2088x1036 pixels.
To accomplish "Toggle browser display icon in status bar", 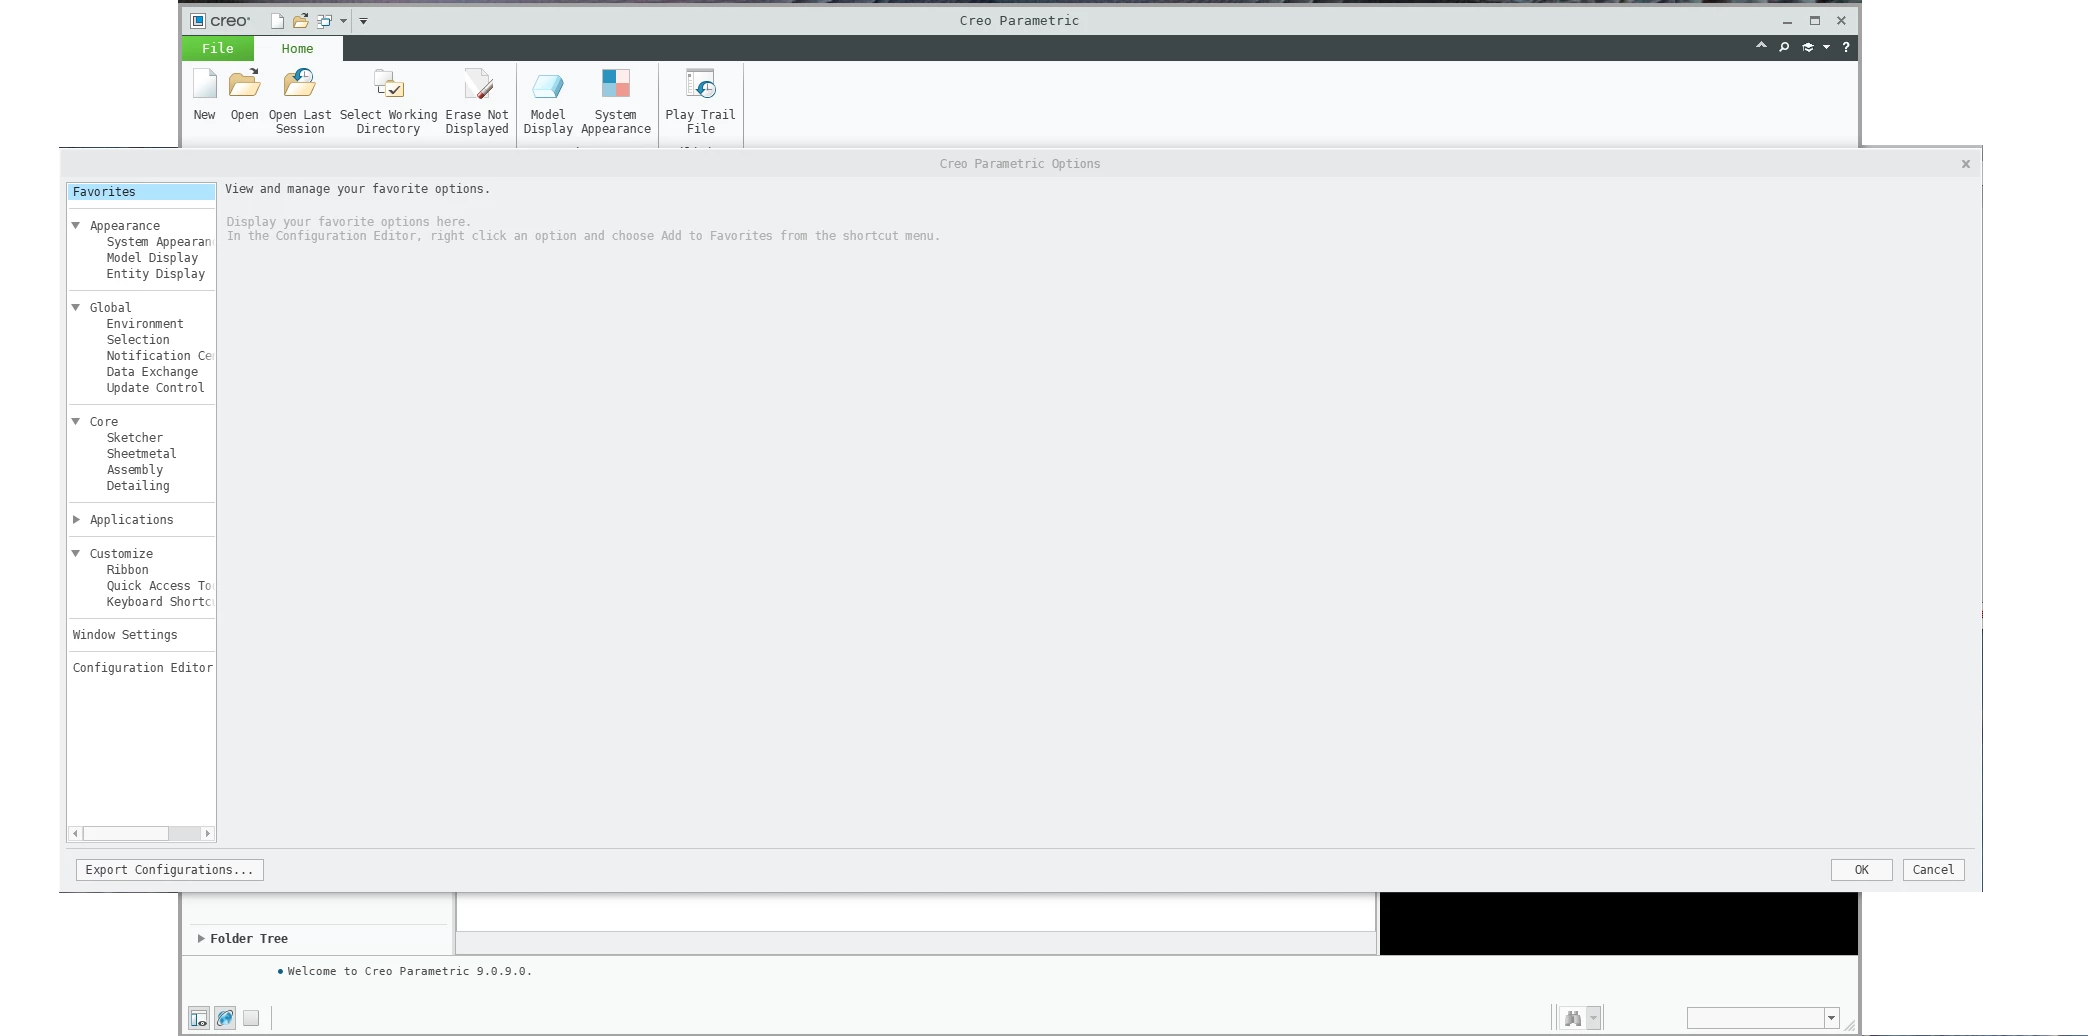I will click(225, 1018).
